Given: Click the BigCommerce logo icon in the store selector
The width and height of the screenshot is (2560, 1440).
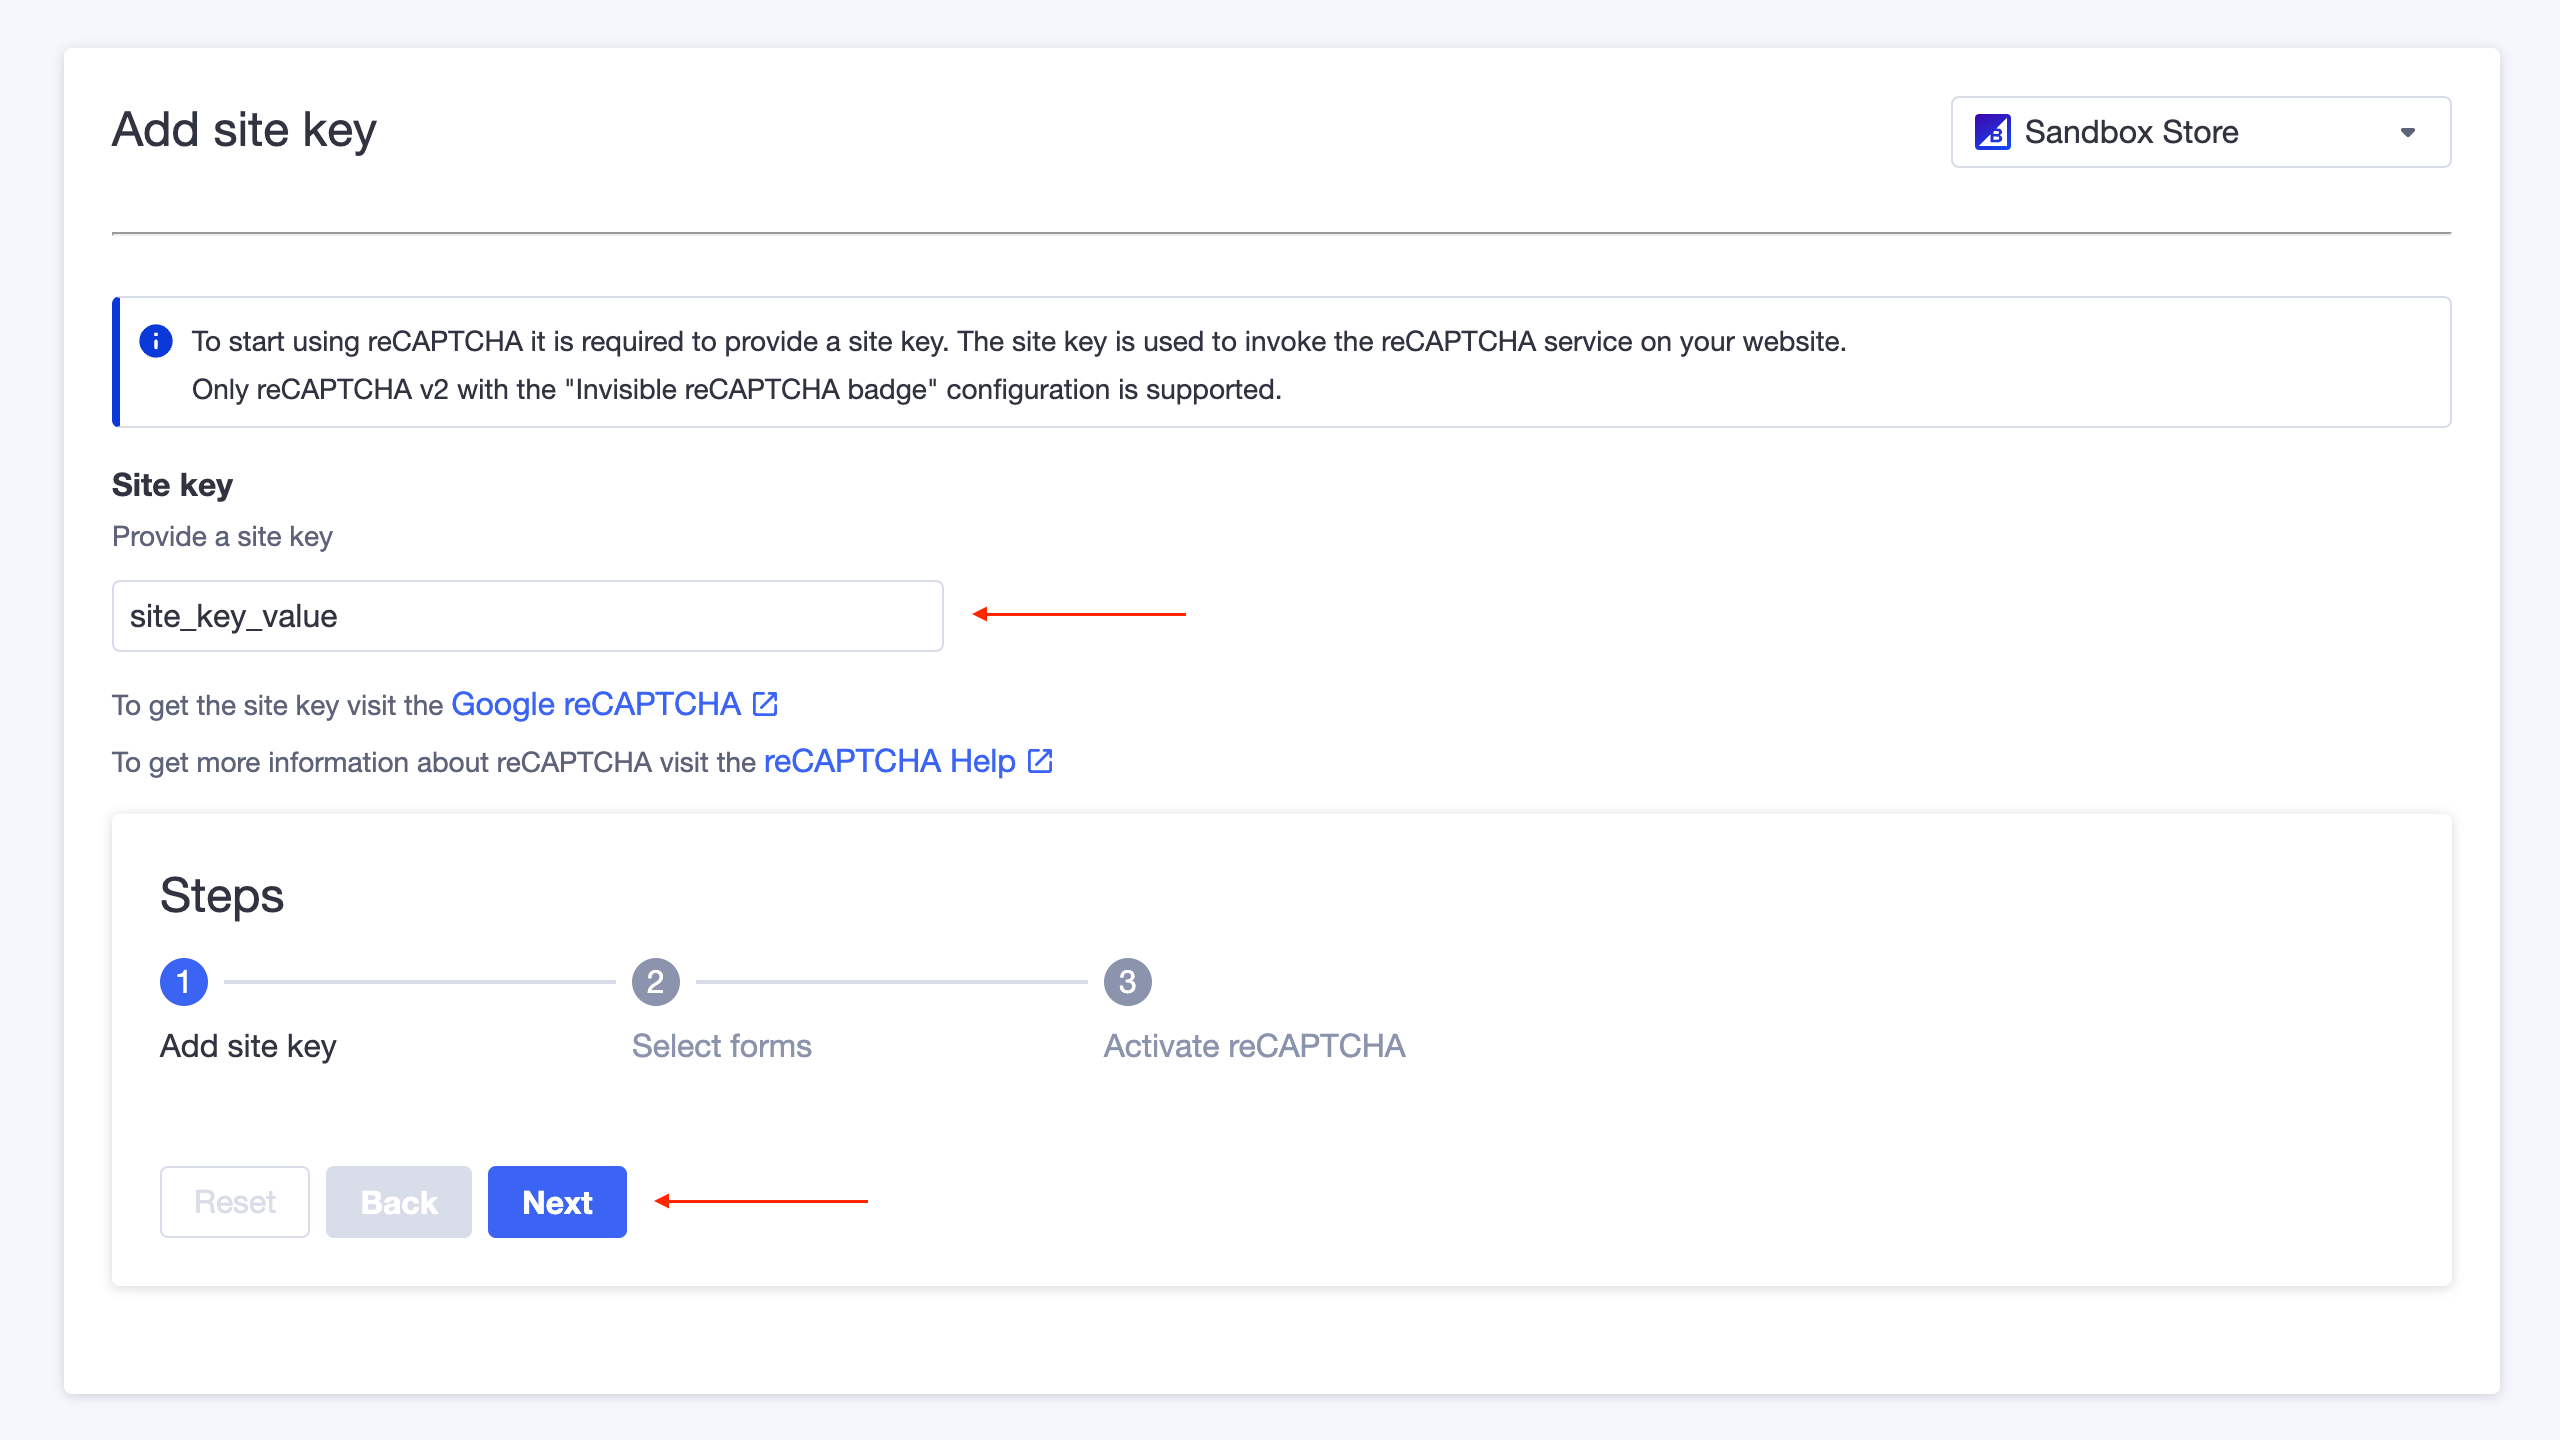Looking at the screenshot, I should pyautogui.click(x=1995, y=131).
